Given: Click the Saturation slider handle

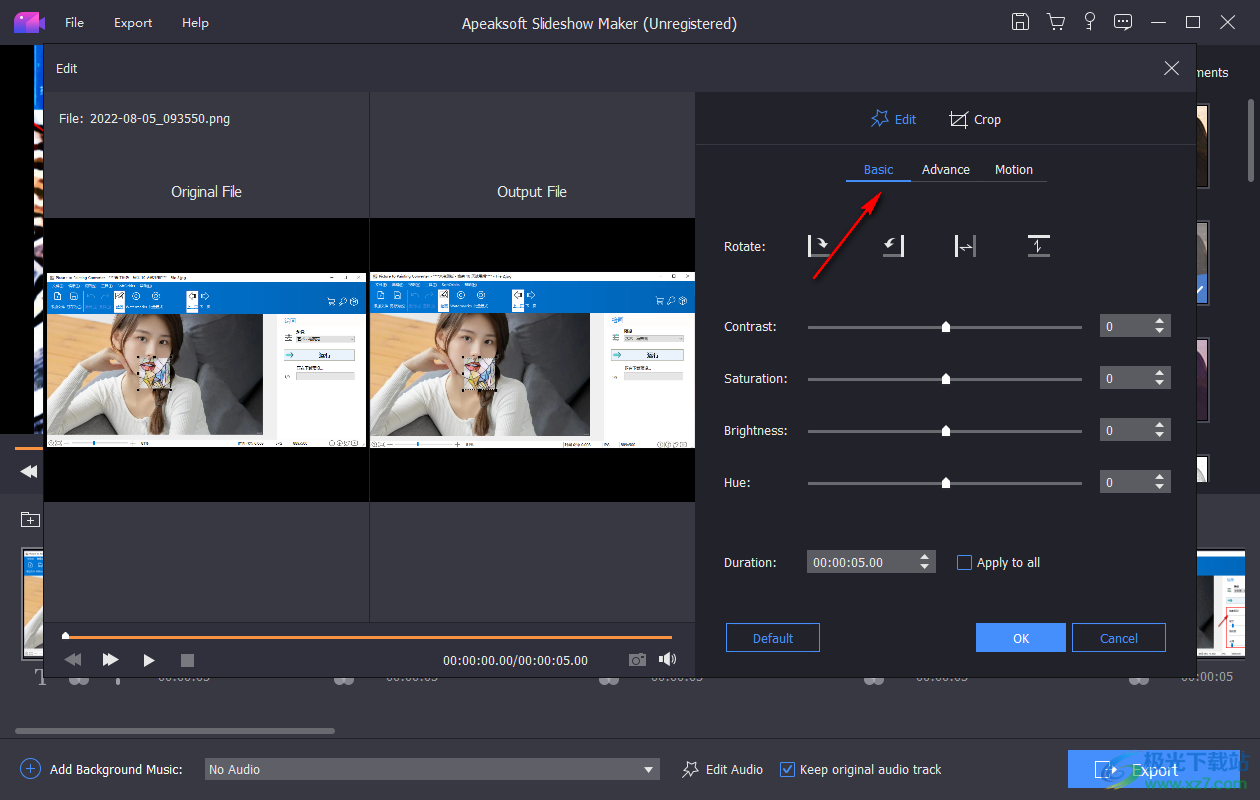Looking at the screenshot, I should tap(946, 378).
